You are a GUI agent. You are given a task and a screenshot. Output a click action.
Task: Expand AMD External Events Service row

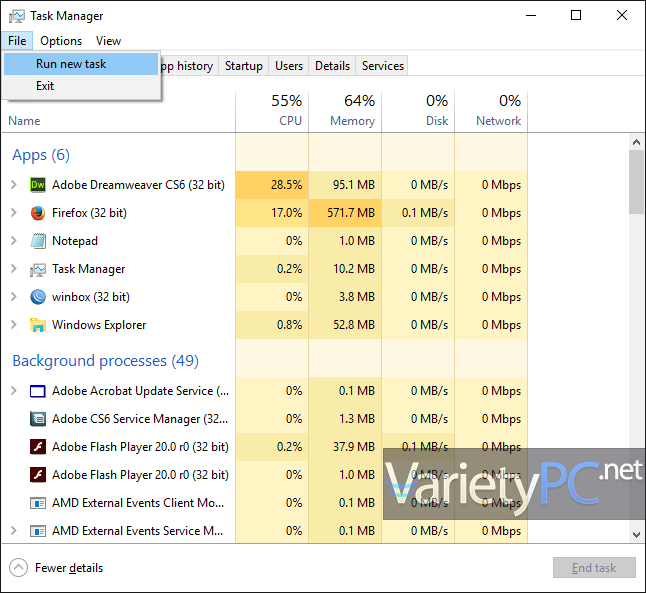[x=14, y=531]
